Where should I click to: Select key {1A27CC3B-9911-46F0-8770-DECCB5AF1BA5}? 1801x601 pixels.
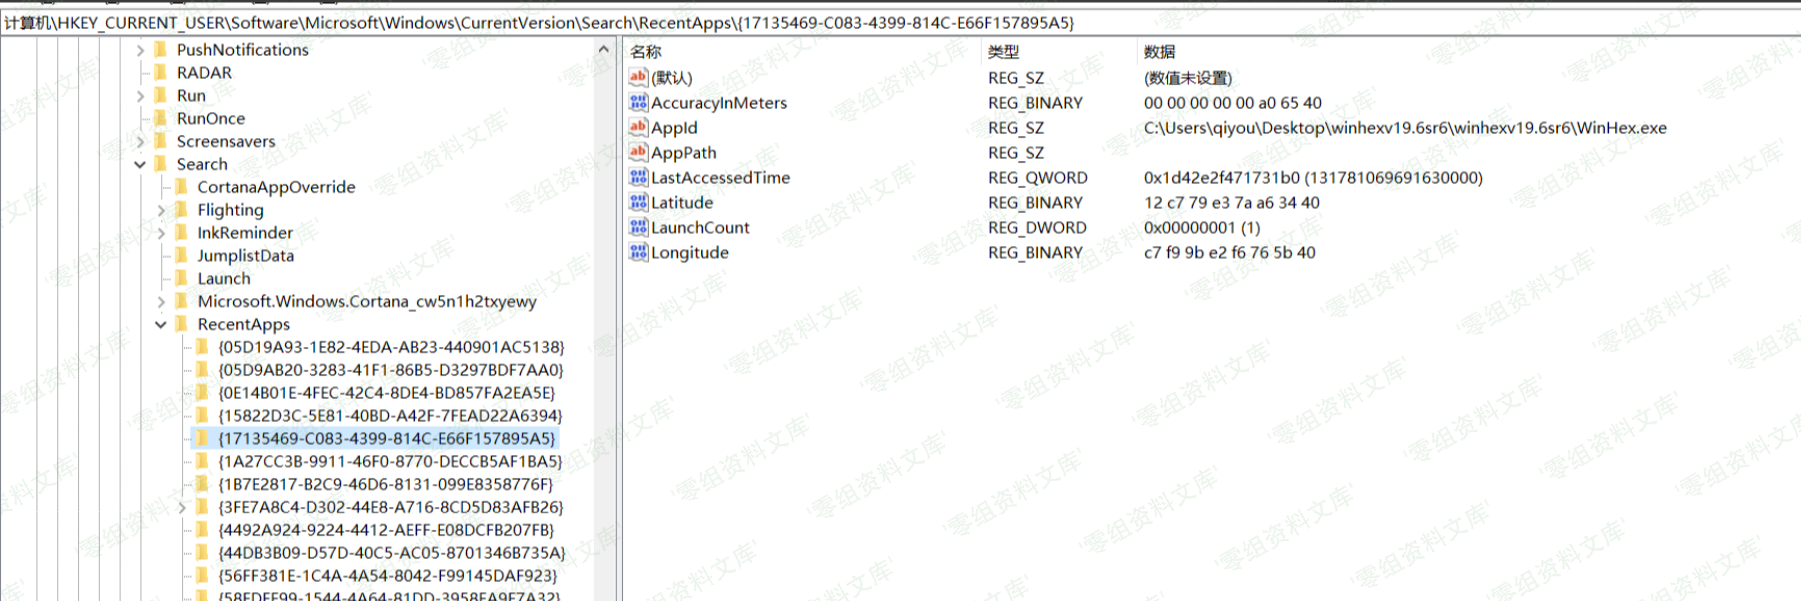coord(389,461)
